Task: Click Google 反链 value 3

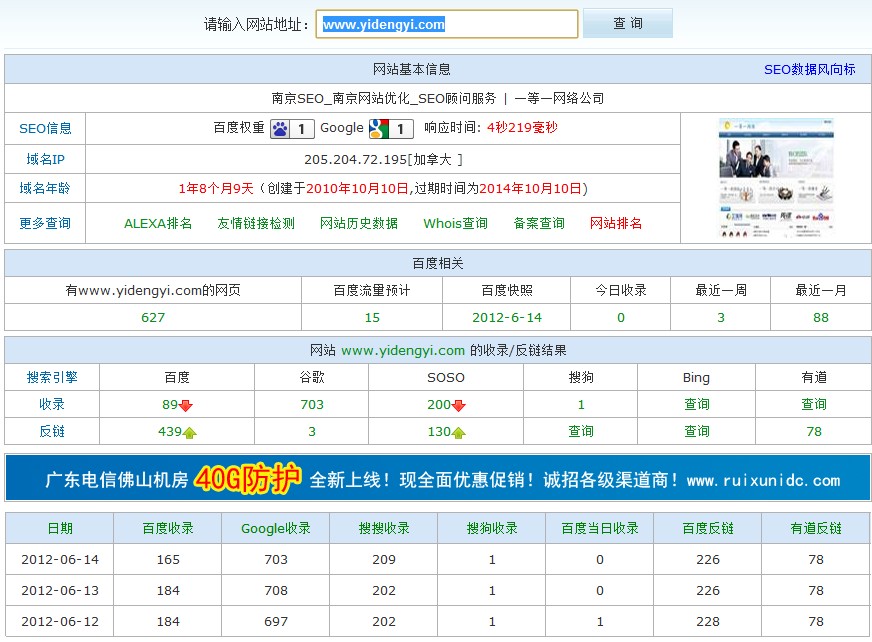Action: click(312, 432)
